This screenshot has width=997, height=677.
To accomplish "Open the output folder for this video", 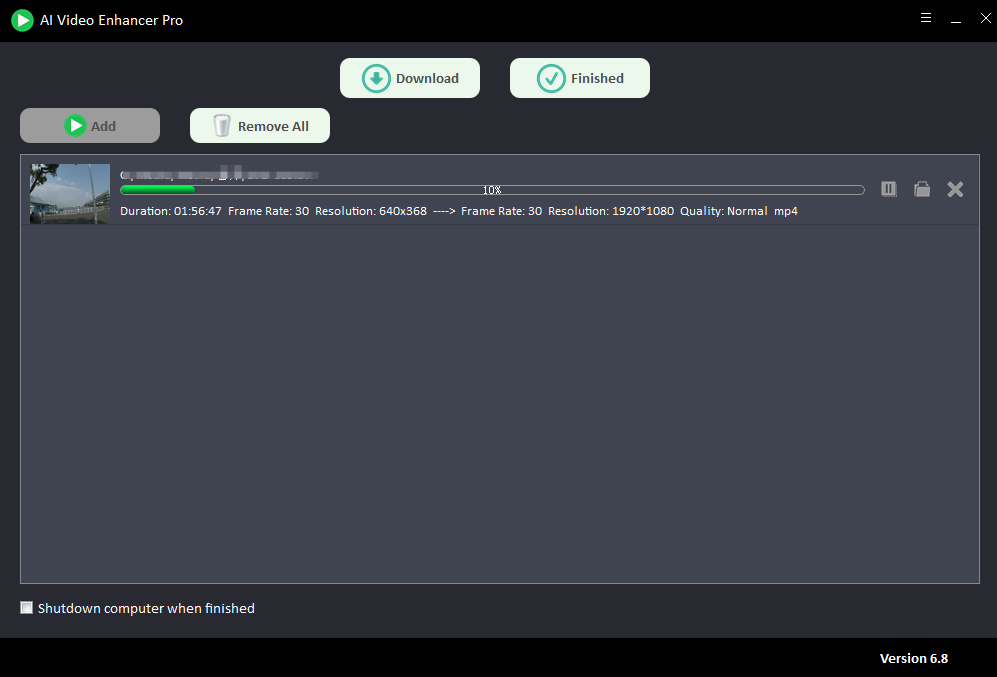I will tap(922, 189).
